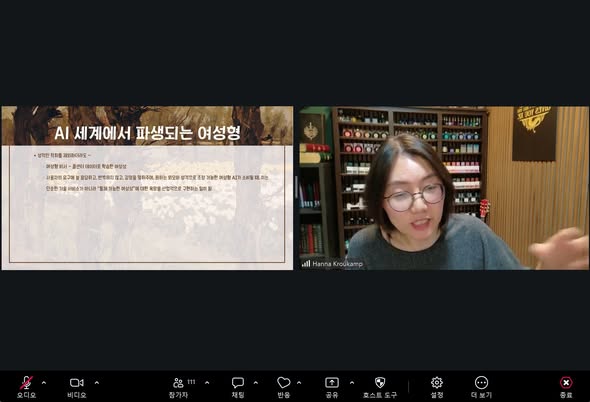Open the video options chevron beside 비디오
The width and height of the screenshot is (590, 402).
[97, 383]
